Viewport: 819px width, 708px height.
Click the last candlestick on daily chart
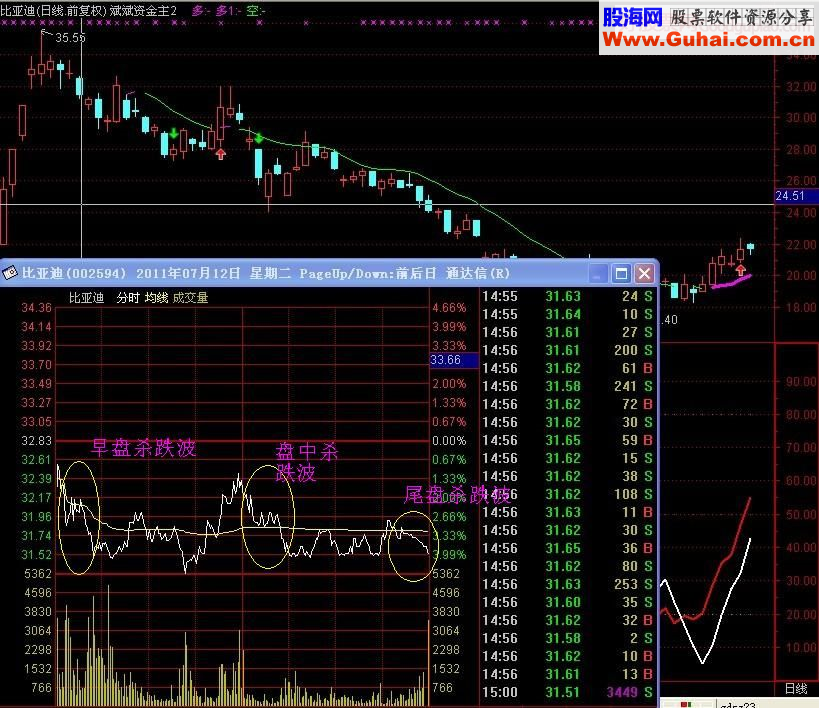click(751, 247)
